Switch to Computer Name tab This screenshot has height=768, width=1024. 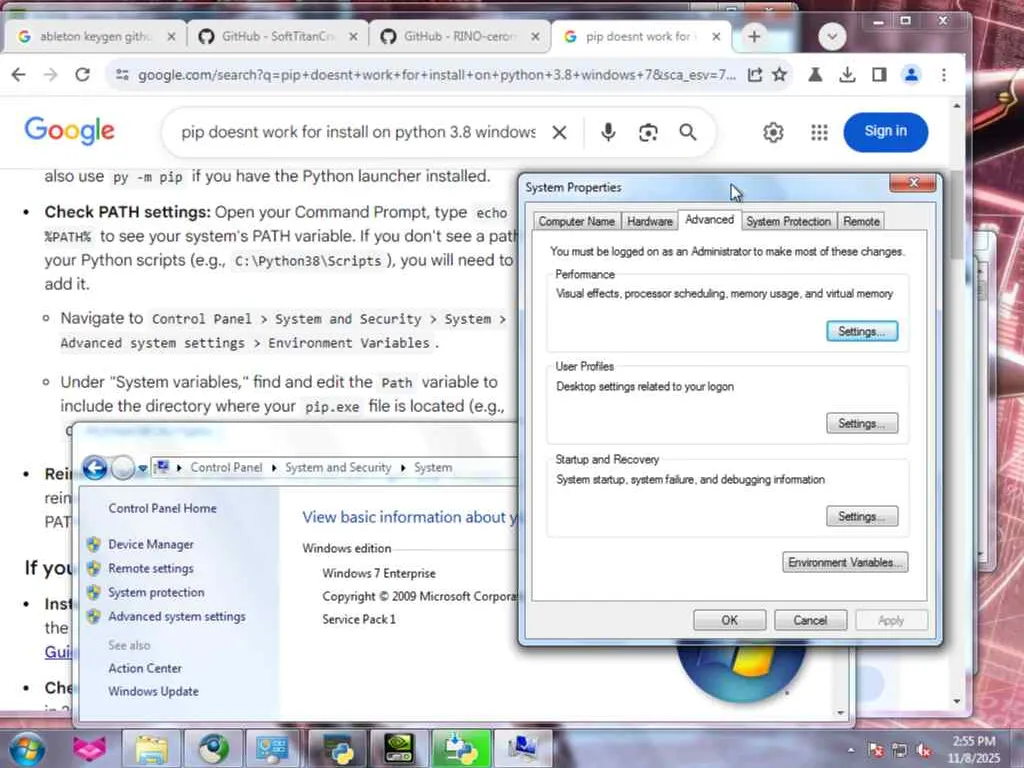pos(576,221)
